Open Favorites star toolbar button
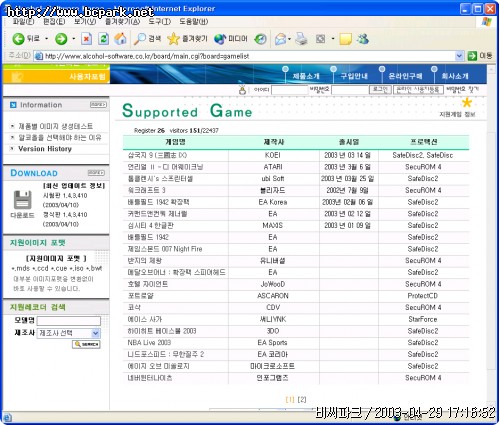 tap(187, 39)
